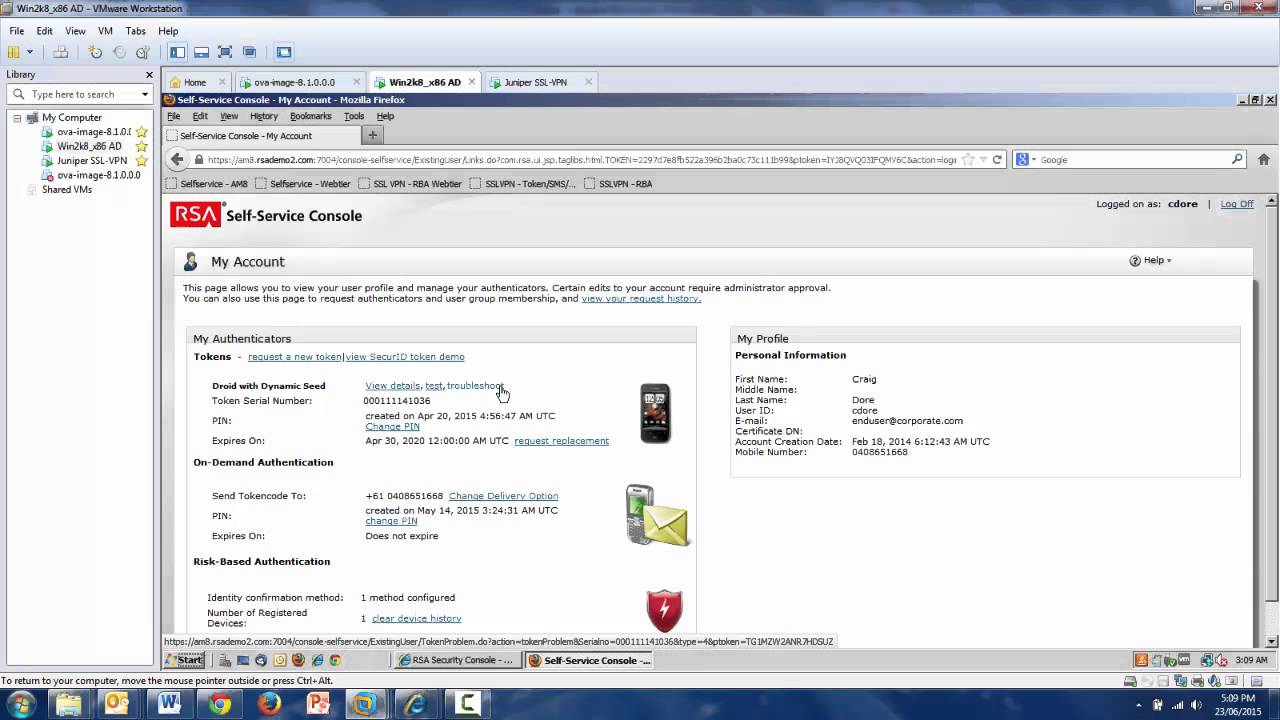
Task: Select Juniper SSL-VPN in the library tree
Action: coord(92,160)
